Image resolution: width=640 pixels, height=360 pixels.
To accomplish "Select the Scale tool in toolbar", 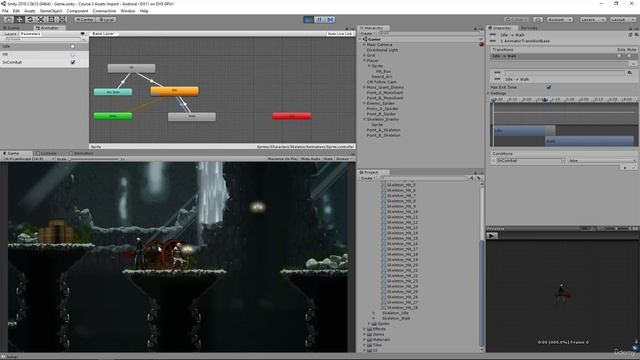I will click(x=41, y=19).
